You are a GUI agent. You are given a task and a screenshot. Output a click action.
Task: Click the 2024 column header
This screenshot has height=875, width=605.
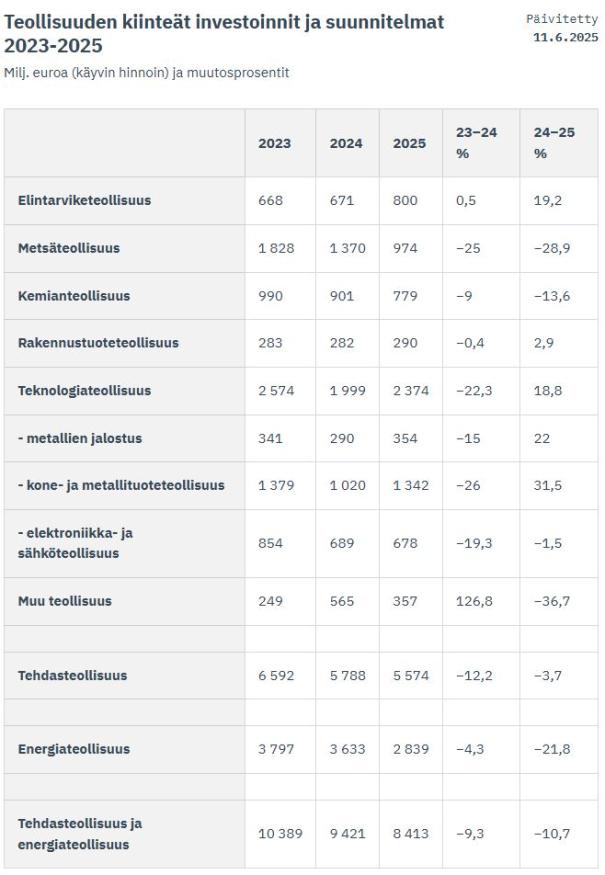point(345,143)
